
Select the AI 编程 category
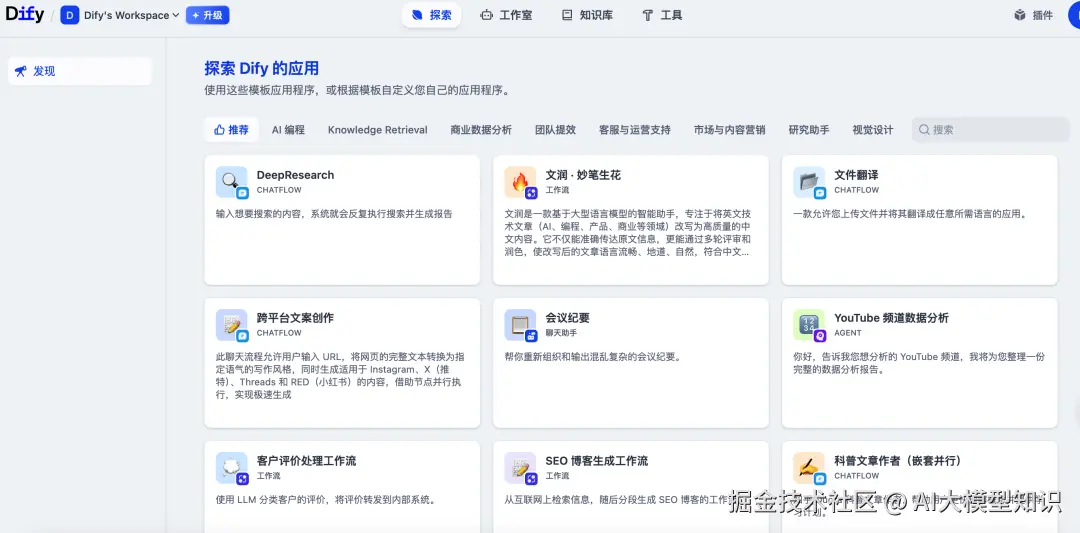(x=288, y=129)
